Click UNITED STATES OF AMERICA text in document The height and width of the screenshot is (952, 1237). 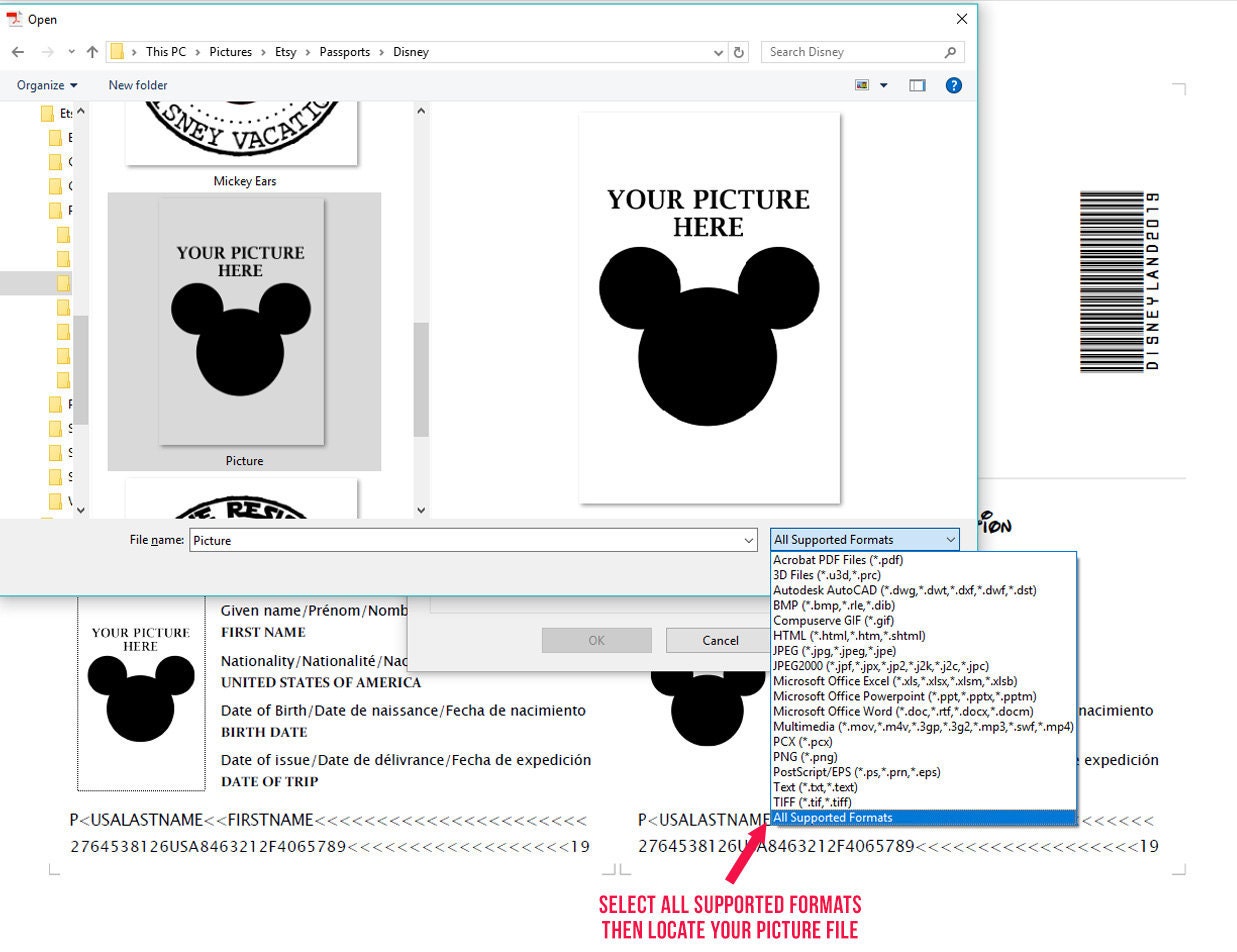[x=321, y=682]
